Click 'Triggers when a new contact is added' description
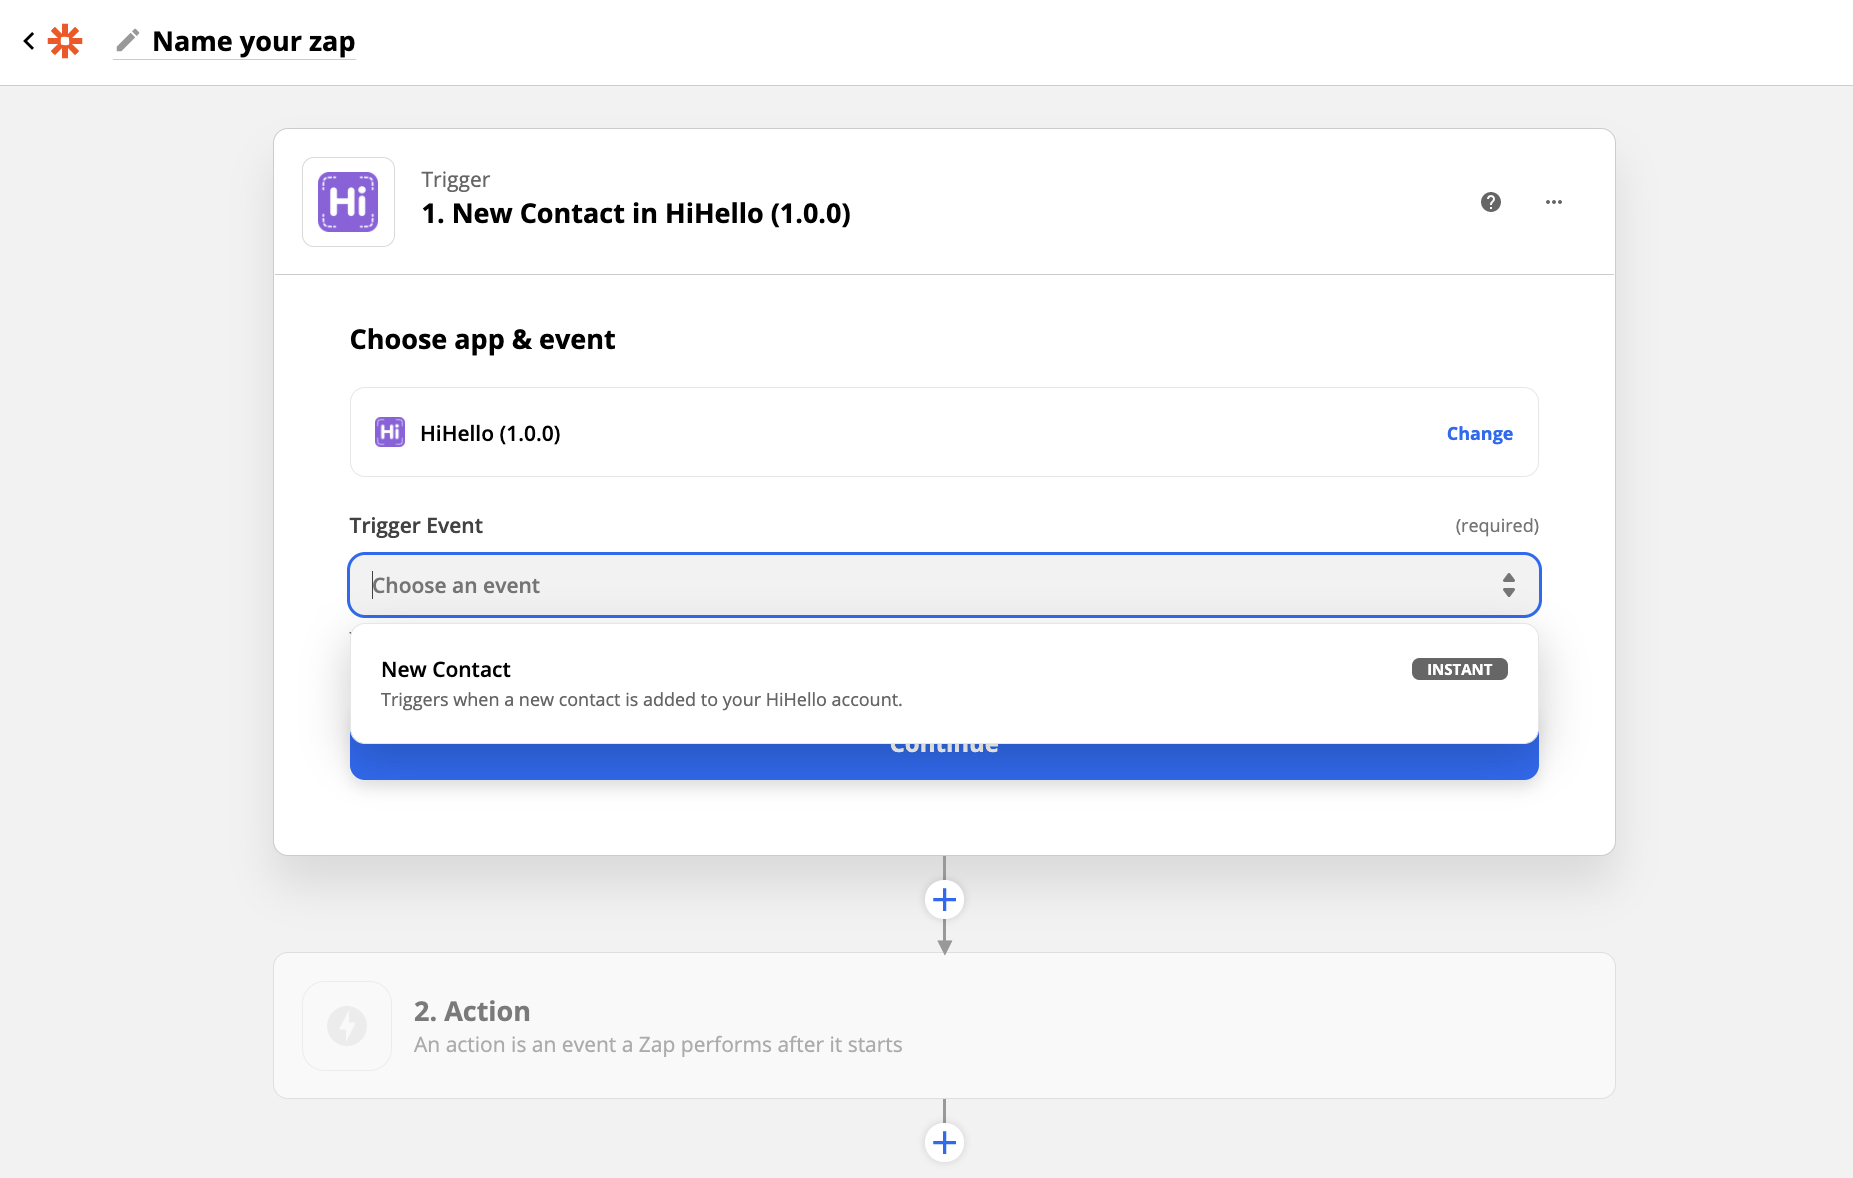The height and width of the screenshot is (1178, 1853). [641, 700]
